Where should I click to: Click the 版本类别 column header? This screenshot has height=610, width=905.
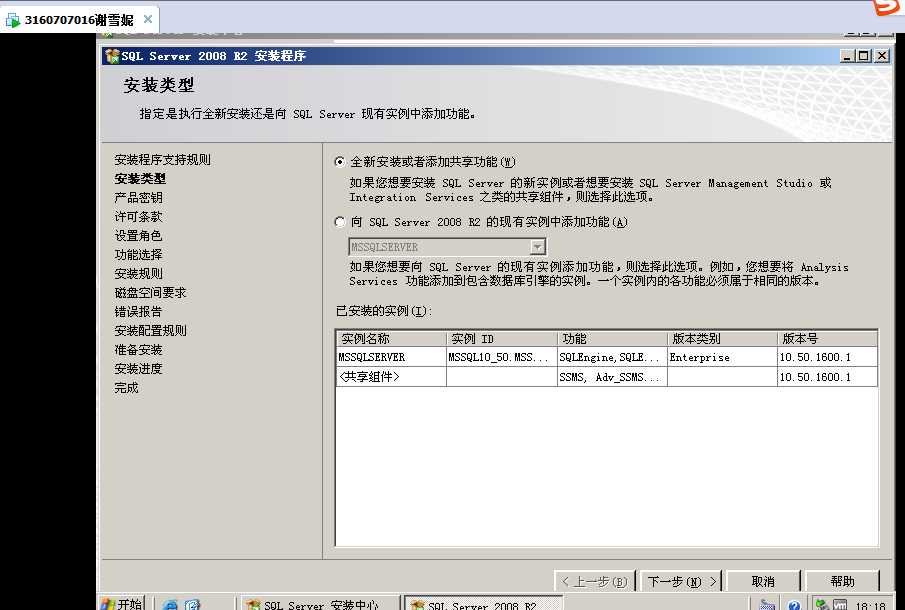(722, 339)
